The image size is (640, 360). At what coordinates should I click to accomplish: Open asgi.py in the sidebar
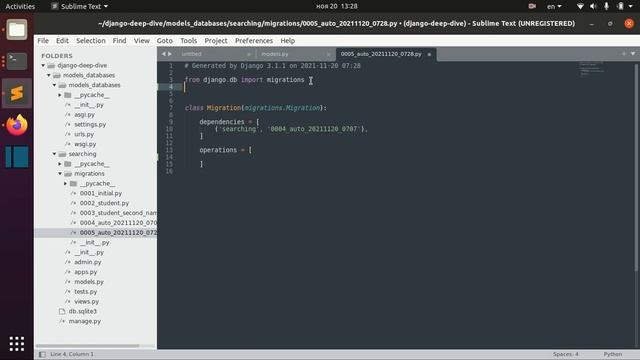click(x=84, y=115)
